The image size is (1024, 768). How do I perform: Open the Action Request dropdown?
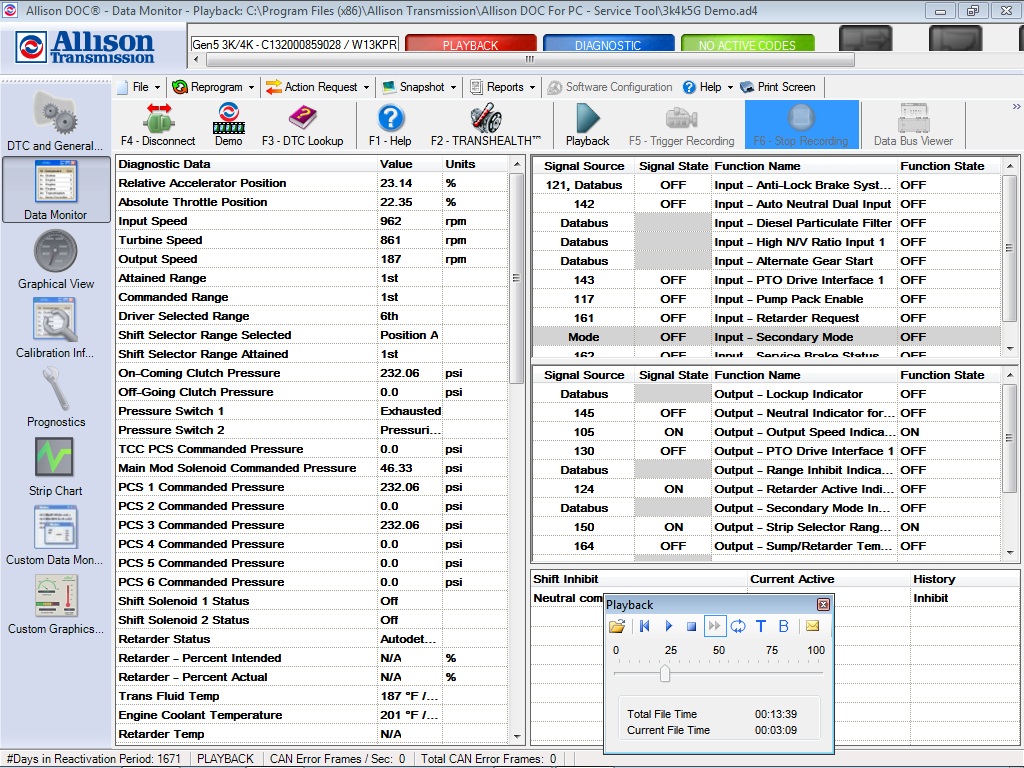point(316,87)
